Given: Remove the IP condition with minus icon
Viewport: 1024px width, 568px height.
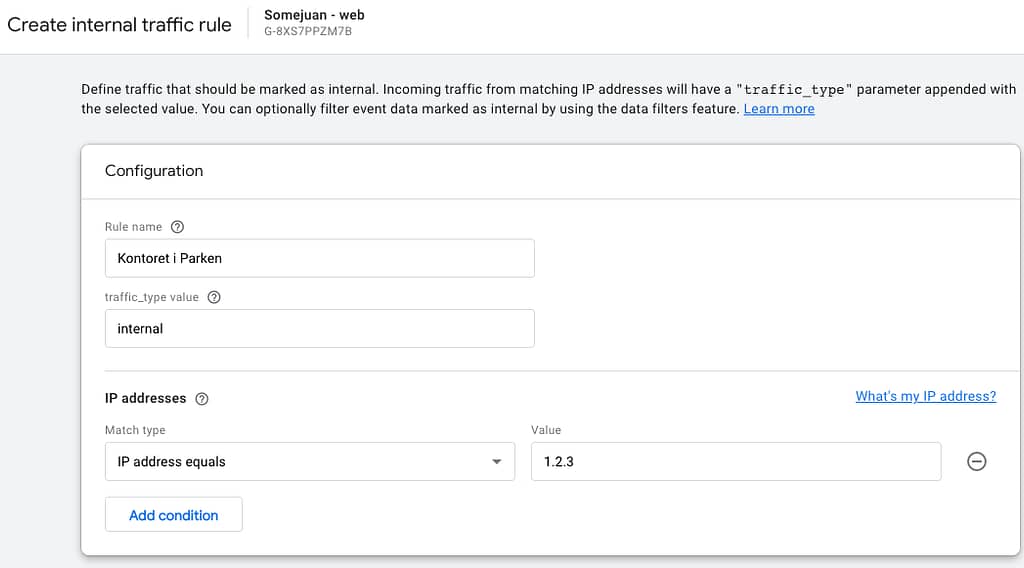Looking at the screenshot, I should (976, 462).
